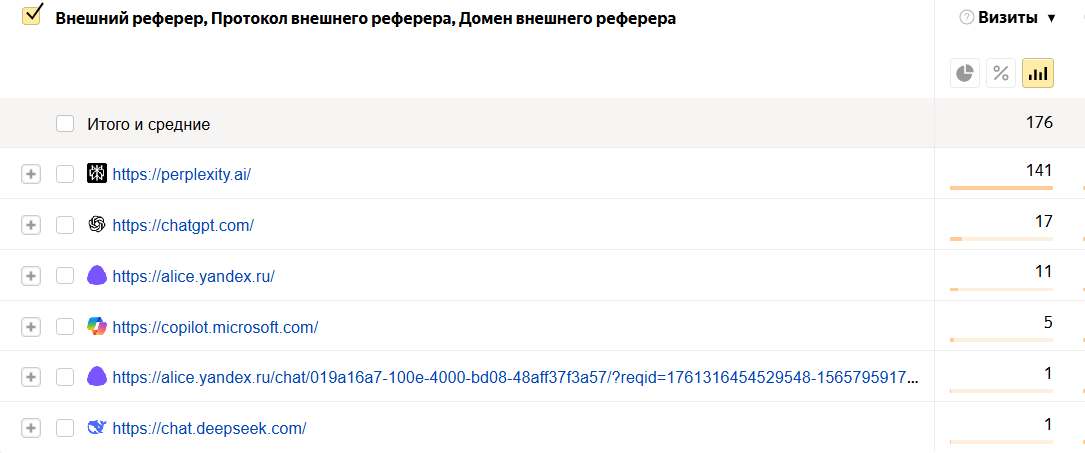Screen dimensions: 1085x453
Task: Switch to pie chart view icon
Action: coord(965,73)
